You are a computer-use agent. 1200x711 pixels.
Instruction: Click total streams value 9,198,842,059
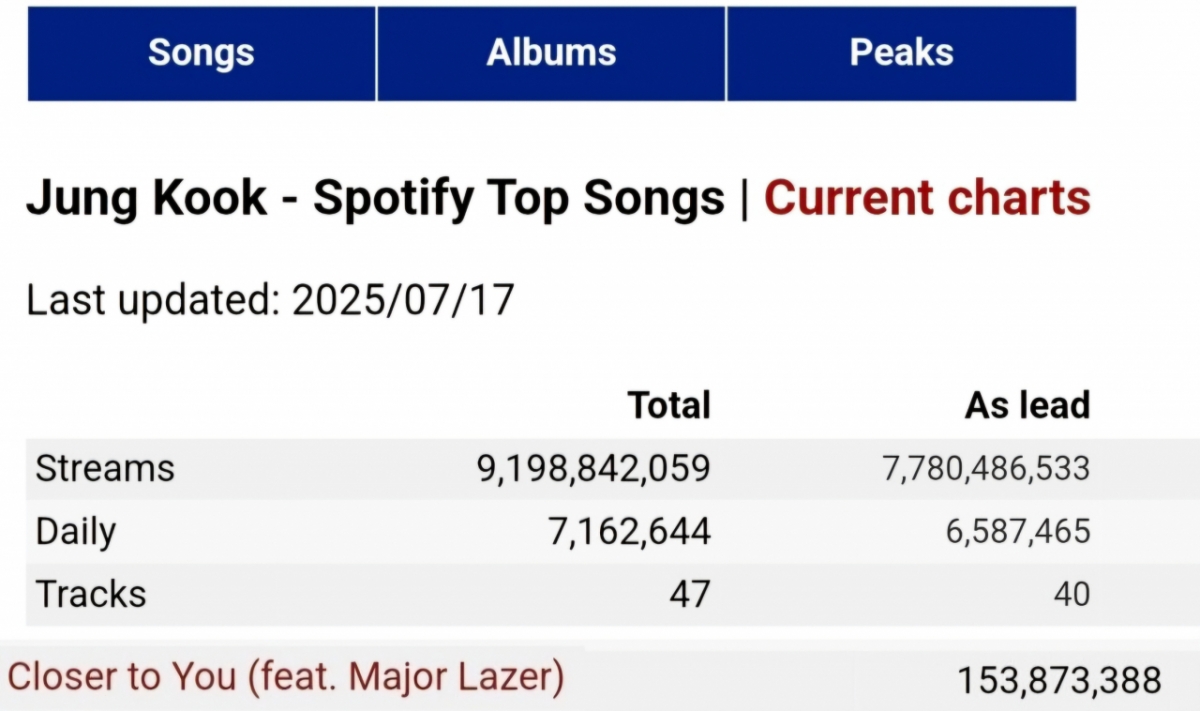[594, 468]
